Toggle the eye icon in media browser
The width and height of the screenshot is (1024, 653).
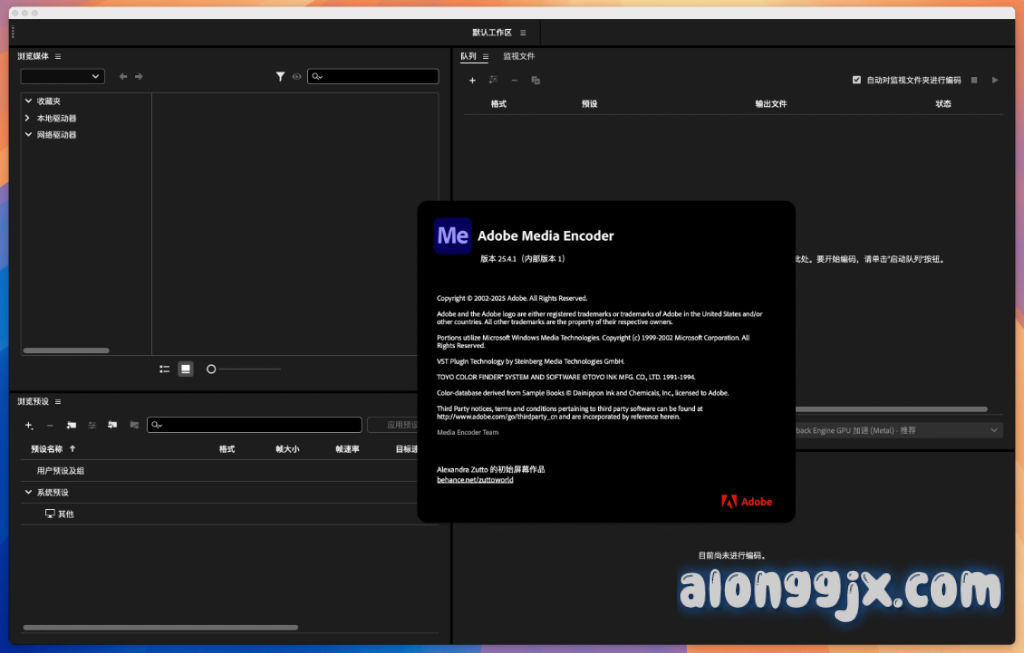(x=297, y=76)
